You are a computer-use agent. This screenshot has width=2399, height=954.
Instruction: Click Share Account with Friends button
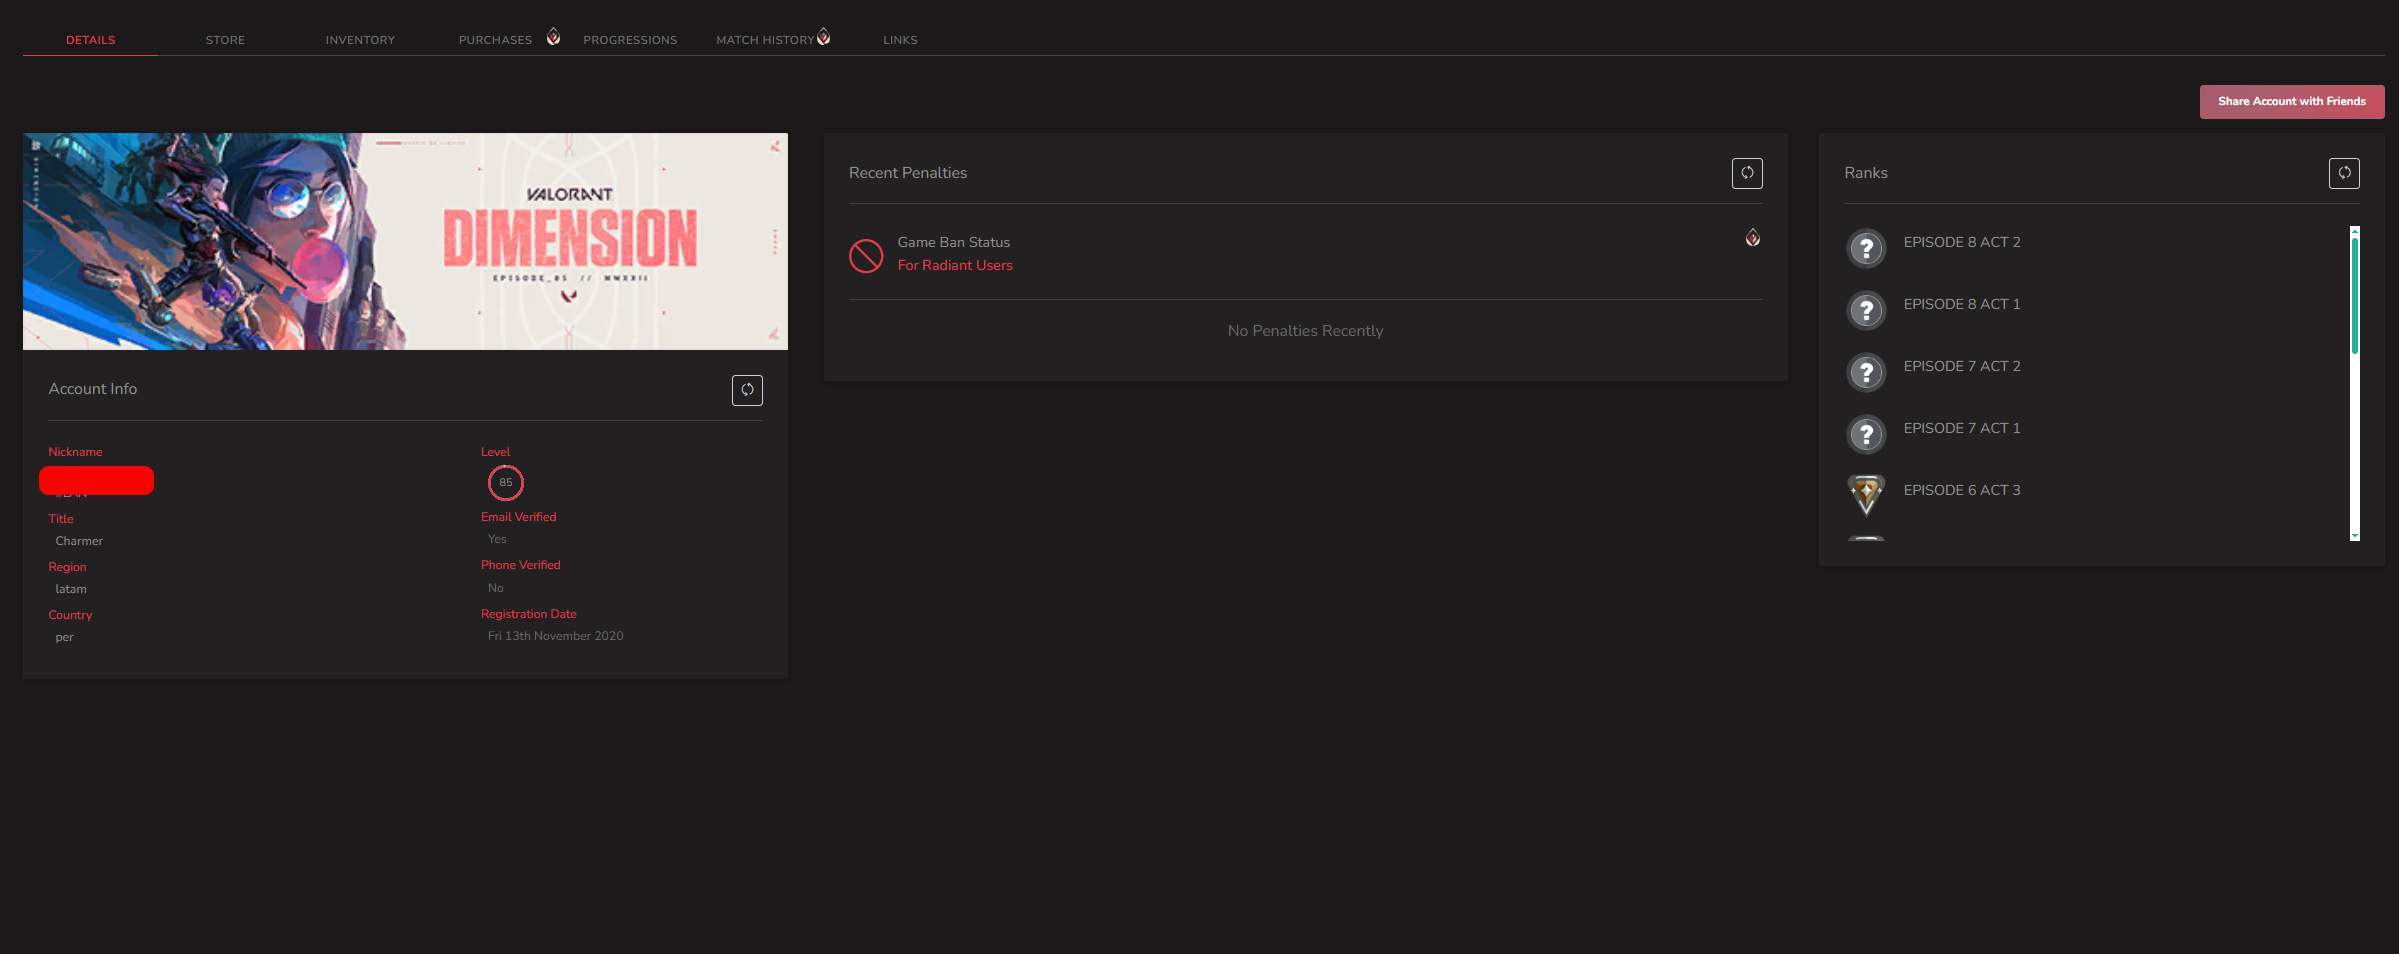2292,101
